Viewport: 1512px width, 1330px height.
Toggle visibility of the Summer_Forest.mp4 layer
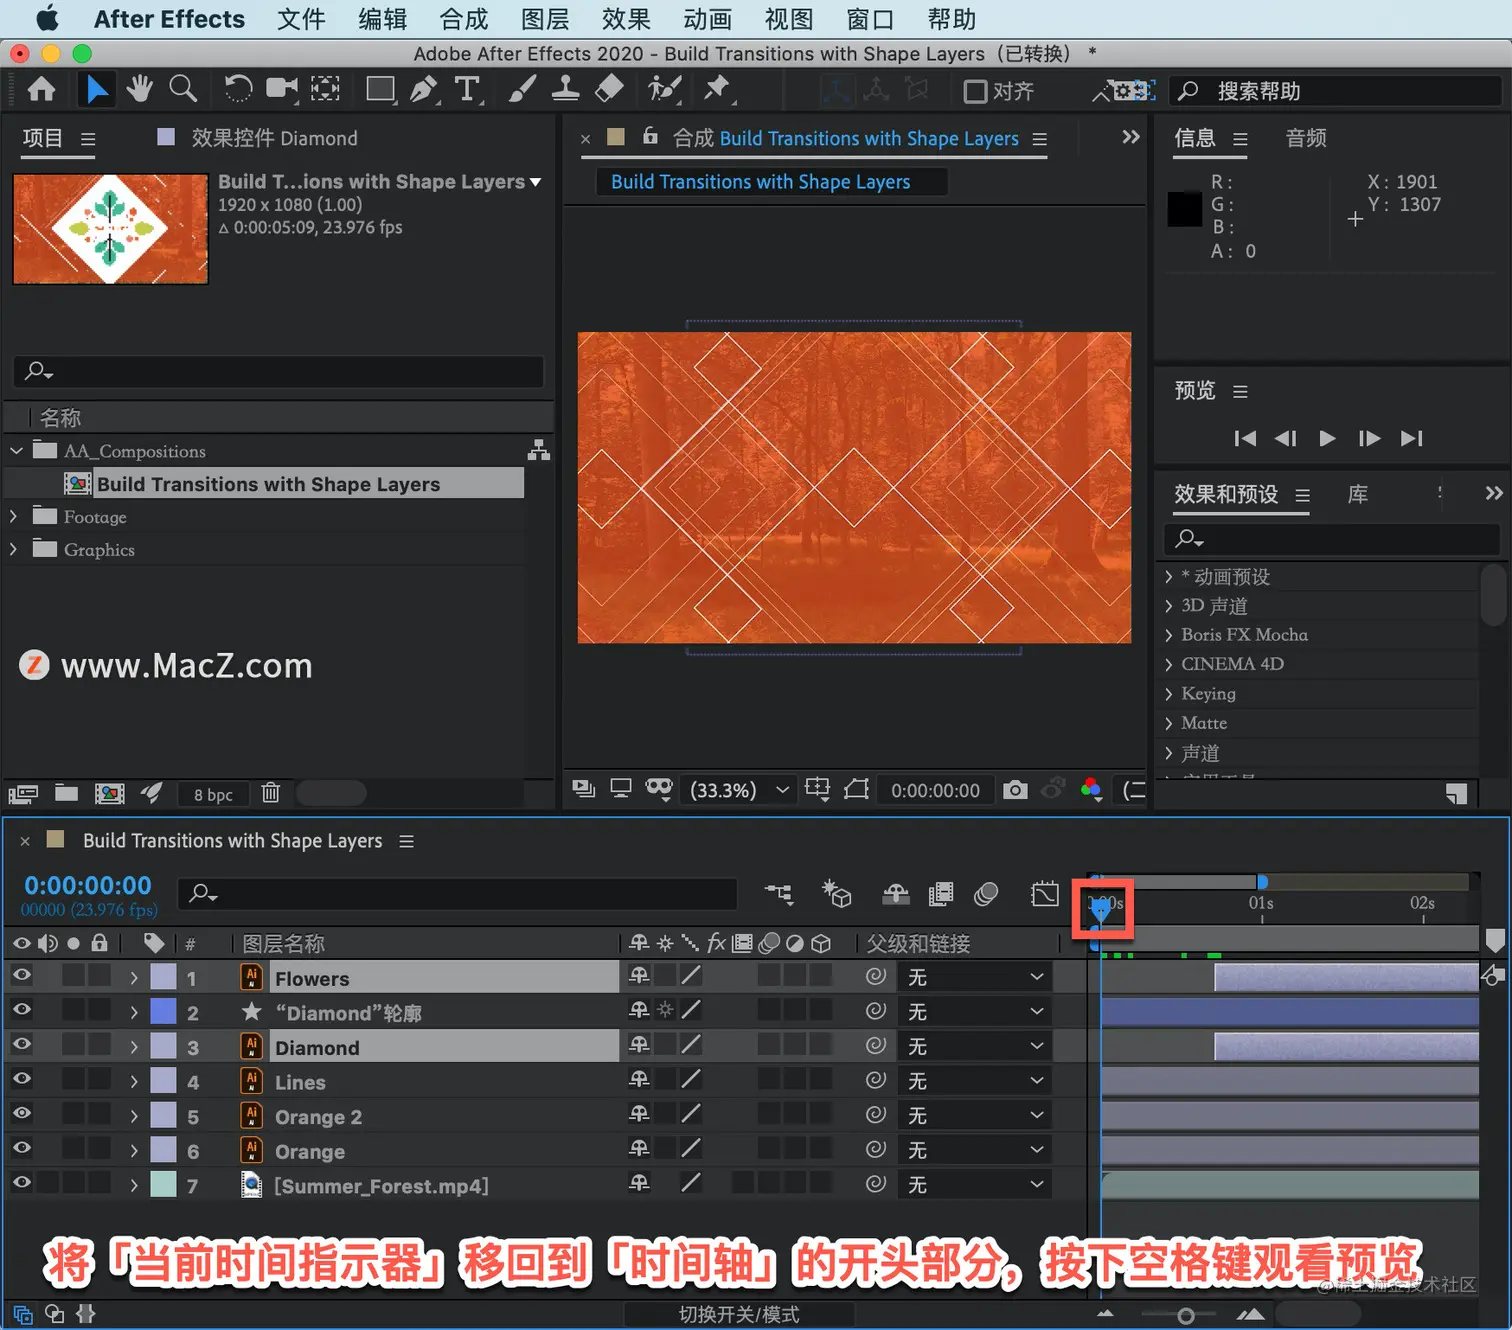click(x=21, y=1182)
